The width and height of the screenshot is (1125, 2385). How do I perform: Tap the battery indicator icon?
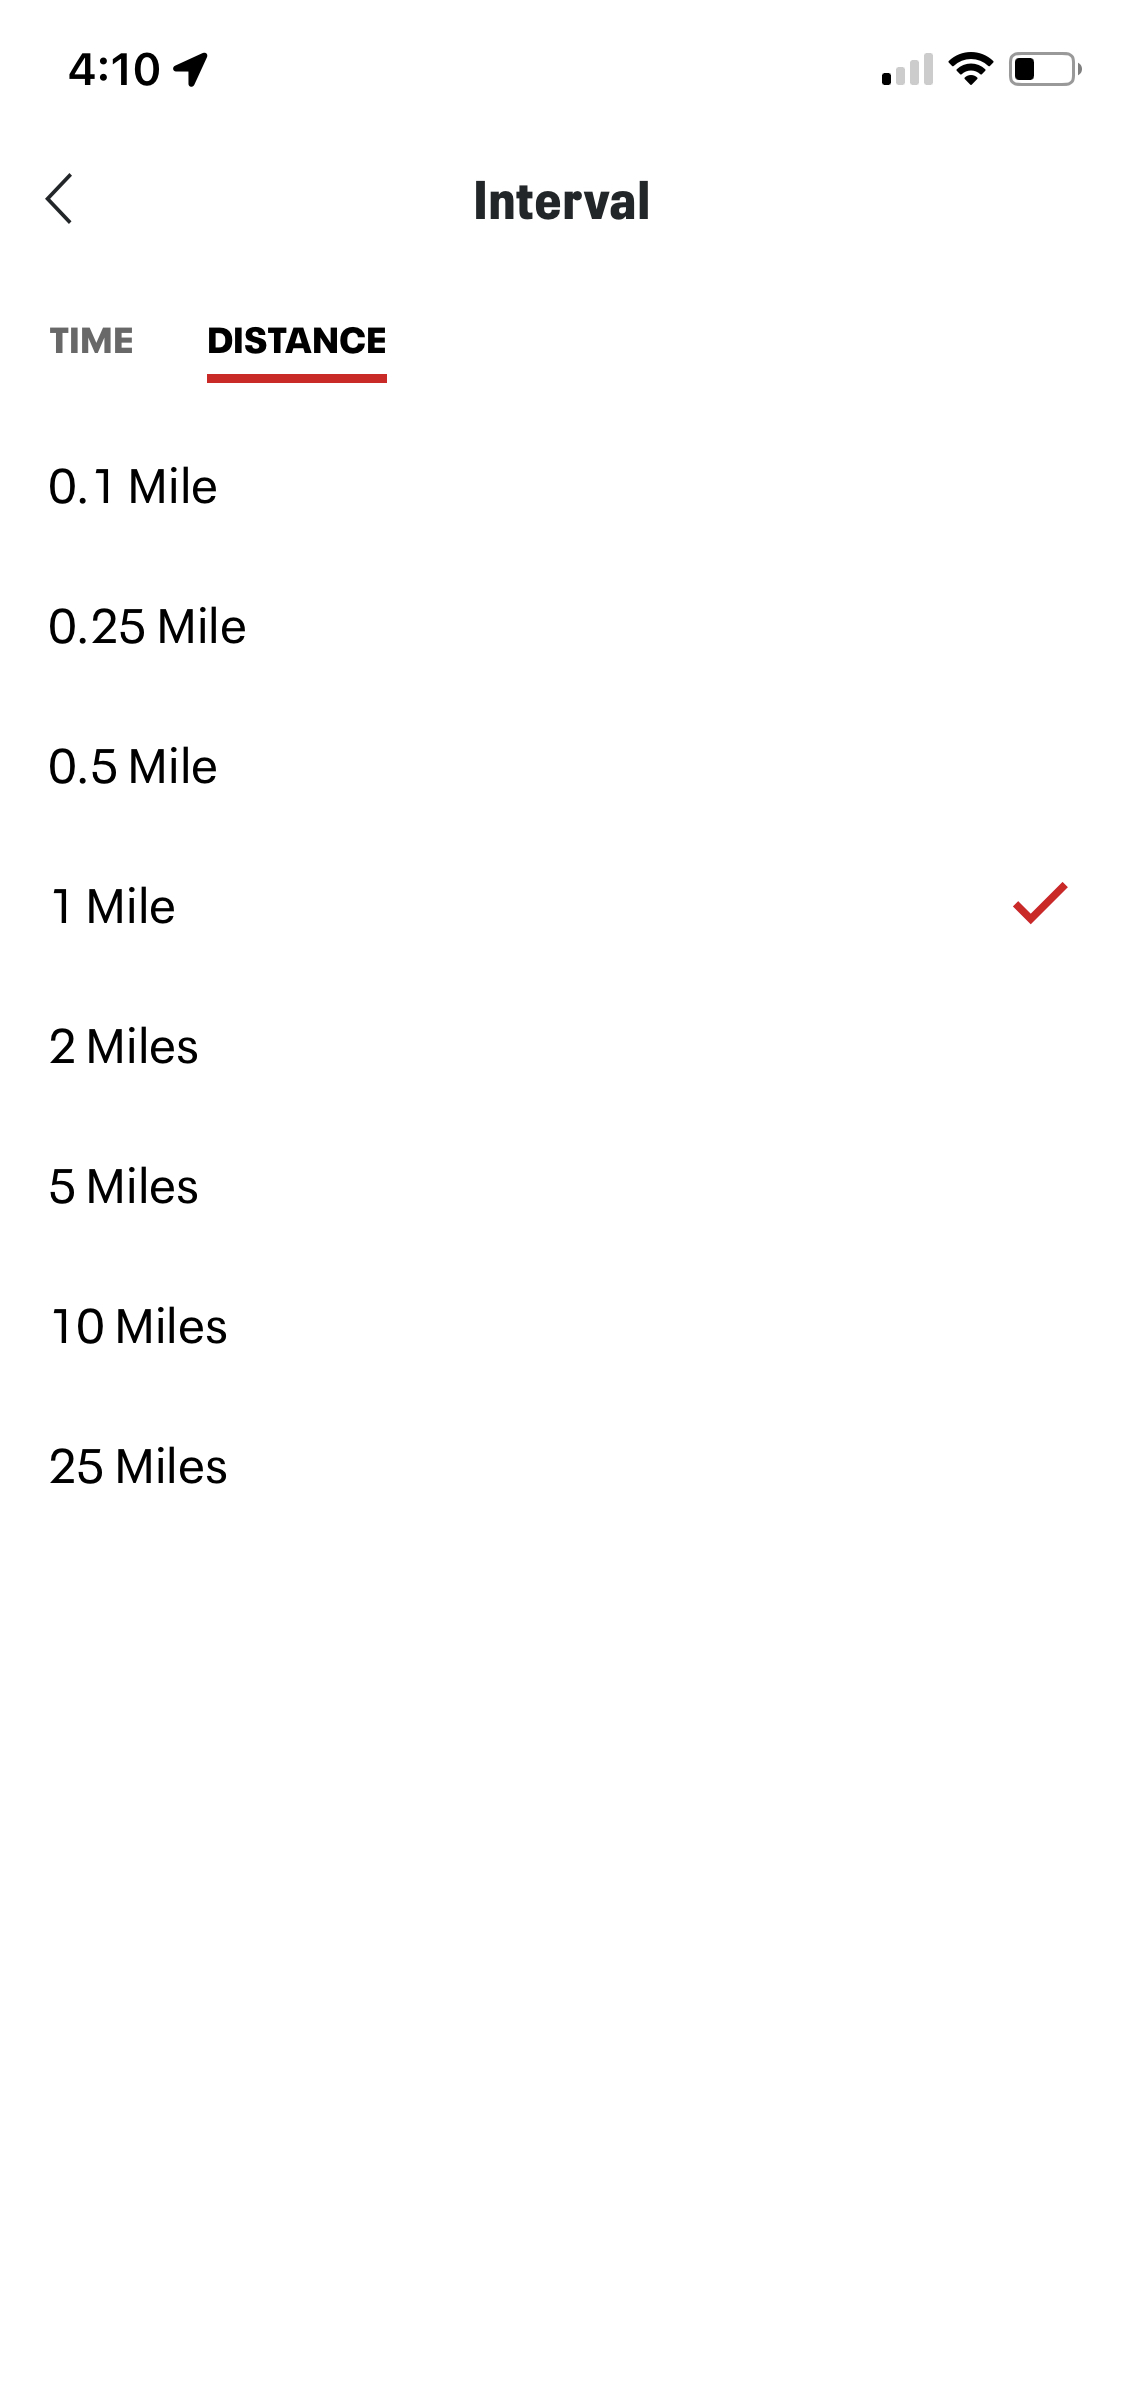click(1044, 69)
